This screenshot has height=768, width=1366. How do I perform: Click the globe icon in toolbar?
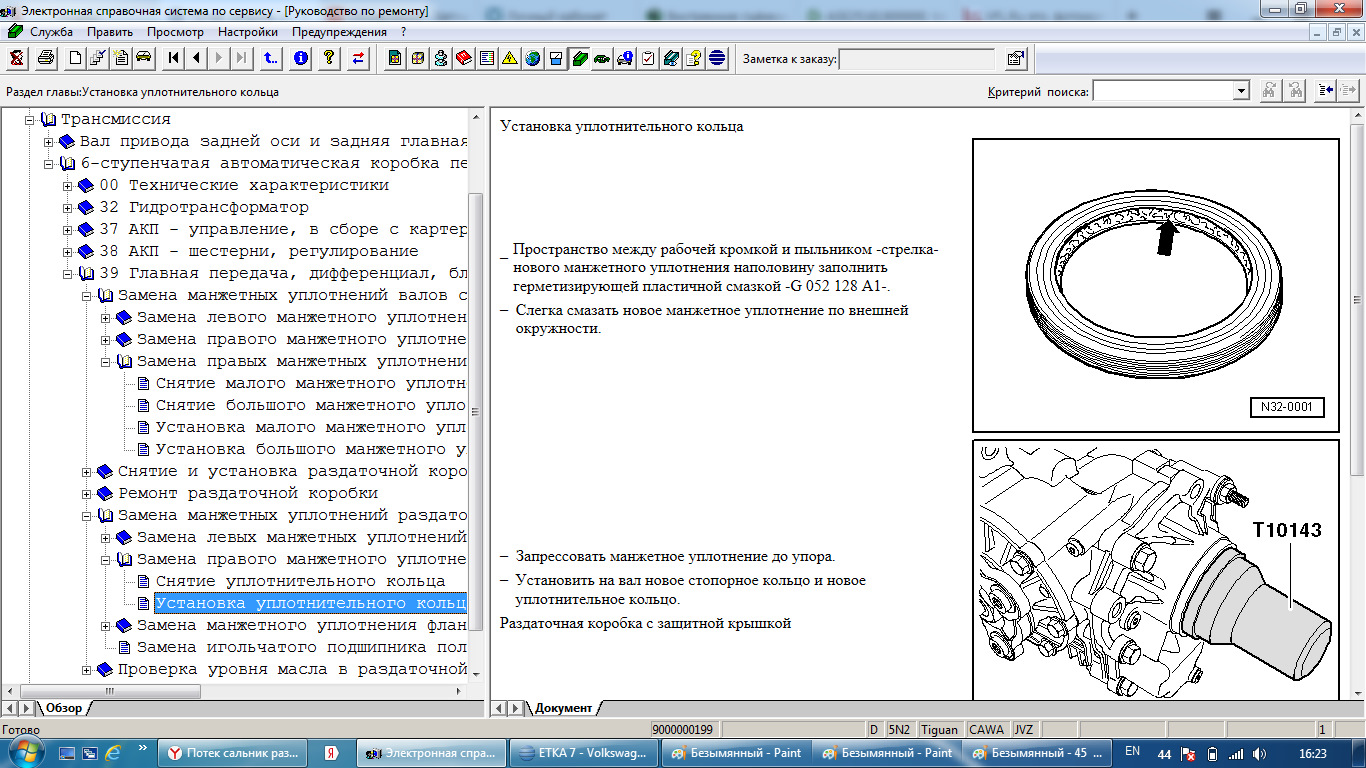coord(533,58)
